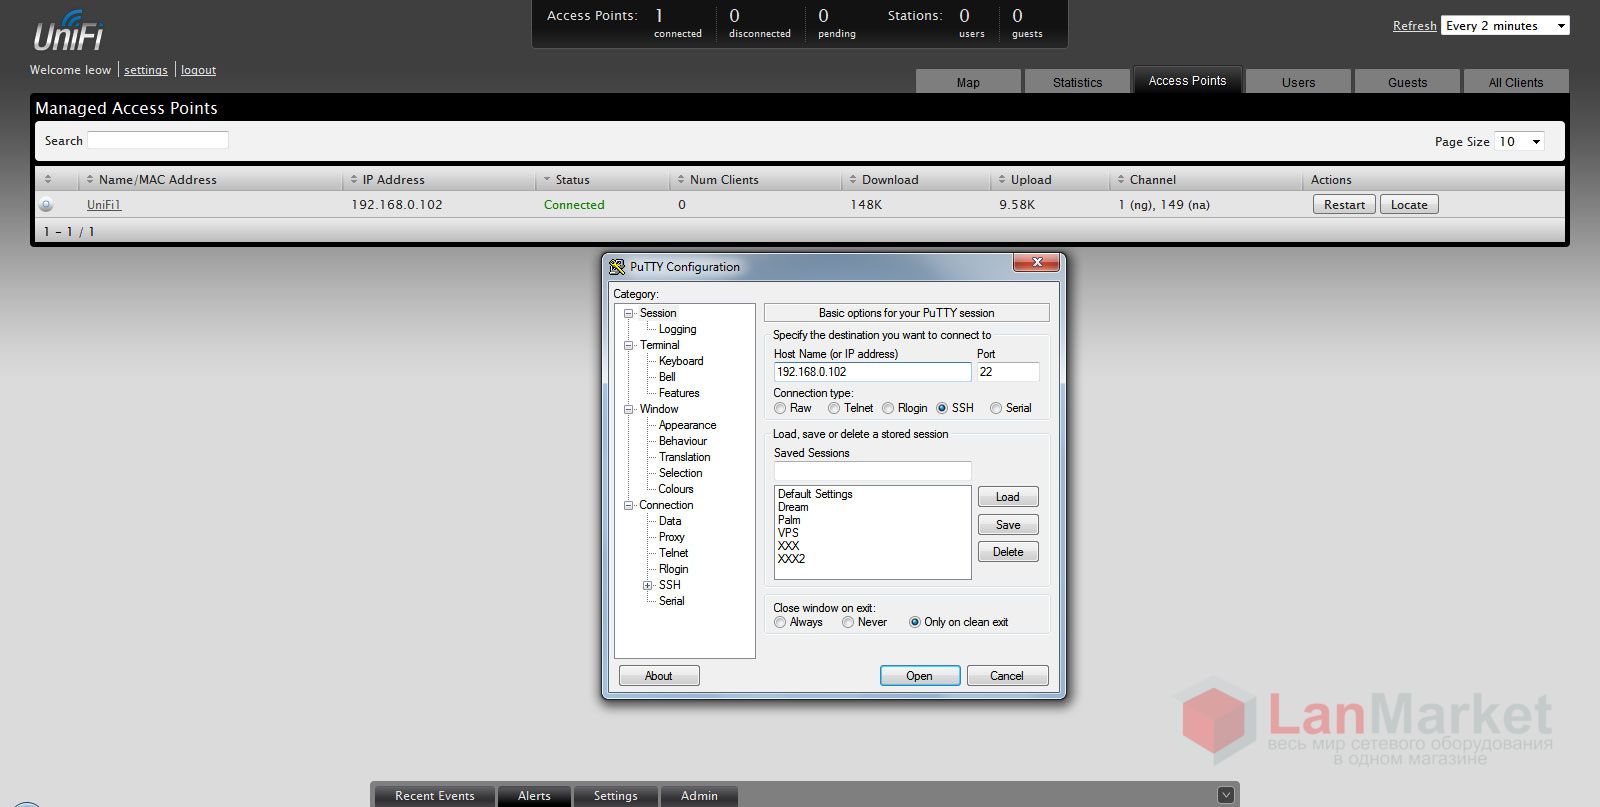Click the collapse arrow icon on bottom panel
Viewport: 1600px width, 807px height.
tap(1225, 795)
